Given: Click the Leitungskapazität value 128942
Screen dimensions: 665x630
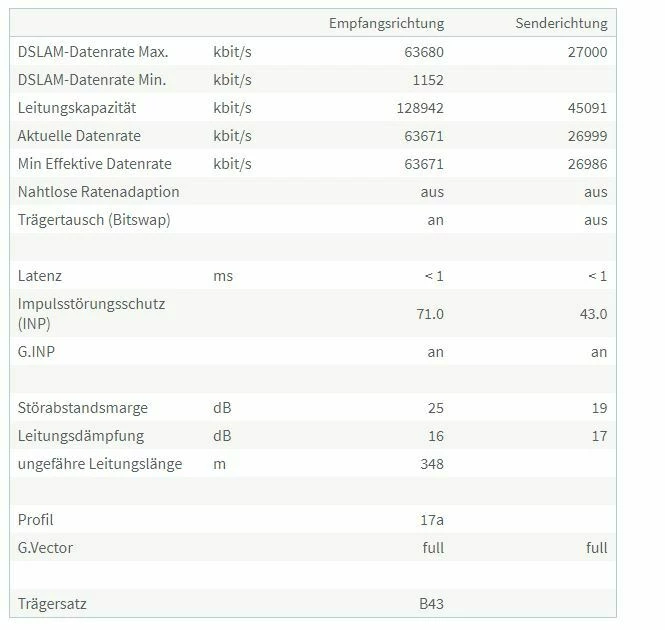Looking at the screenshot, I should click(x=420, y=108).
